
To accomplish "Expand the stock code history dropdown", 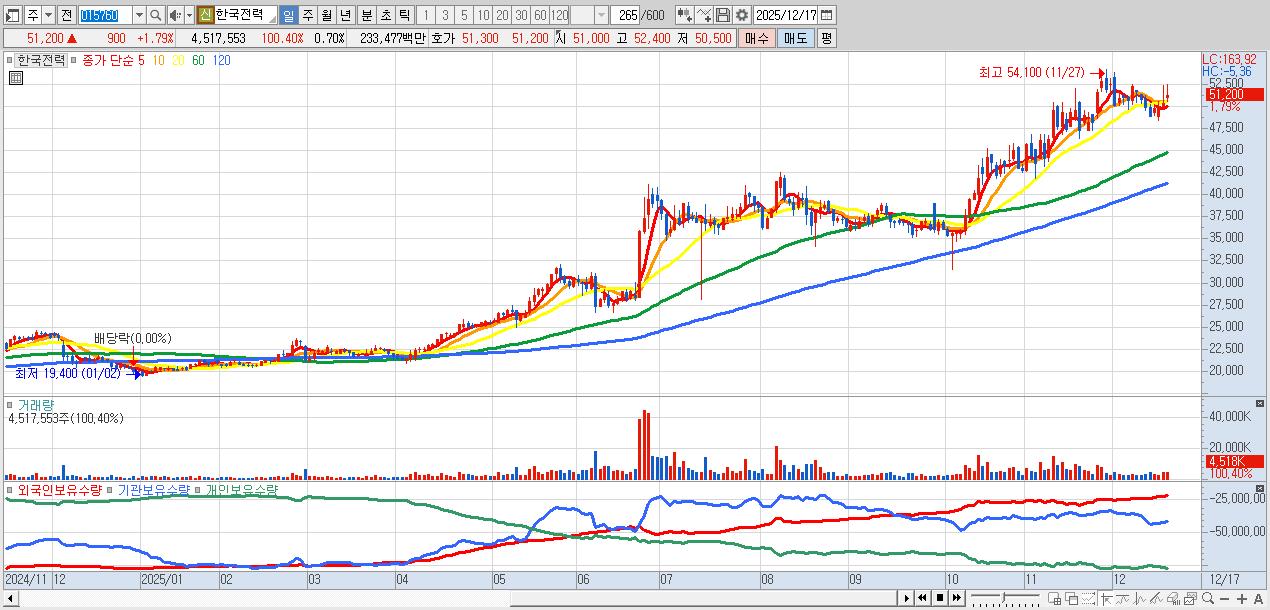I will pyautogui.click(x=140, y=15).
